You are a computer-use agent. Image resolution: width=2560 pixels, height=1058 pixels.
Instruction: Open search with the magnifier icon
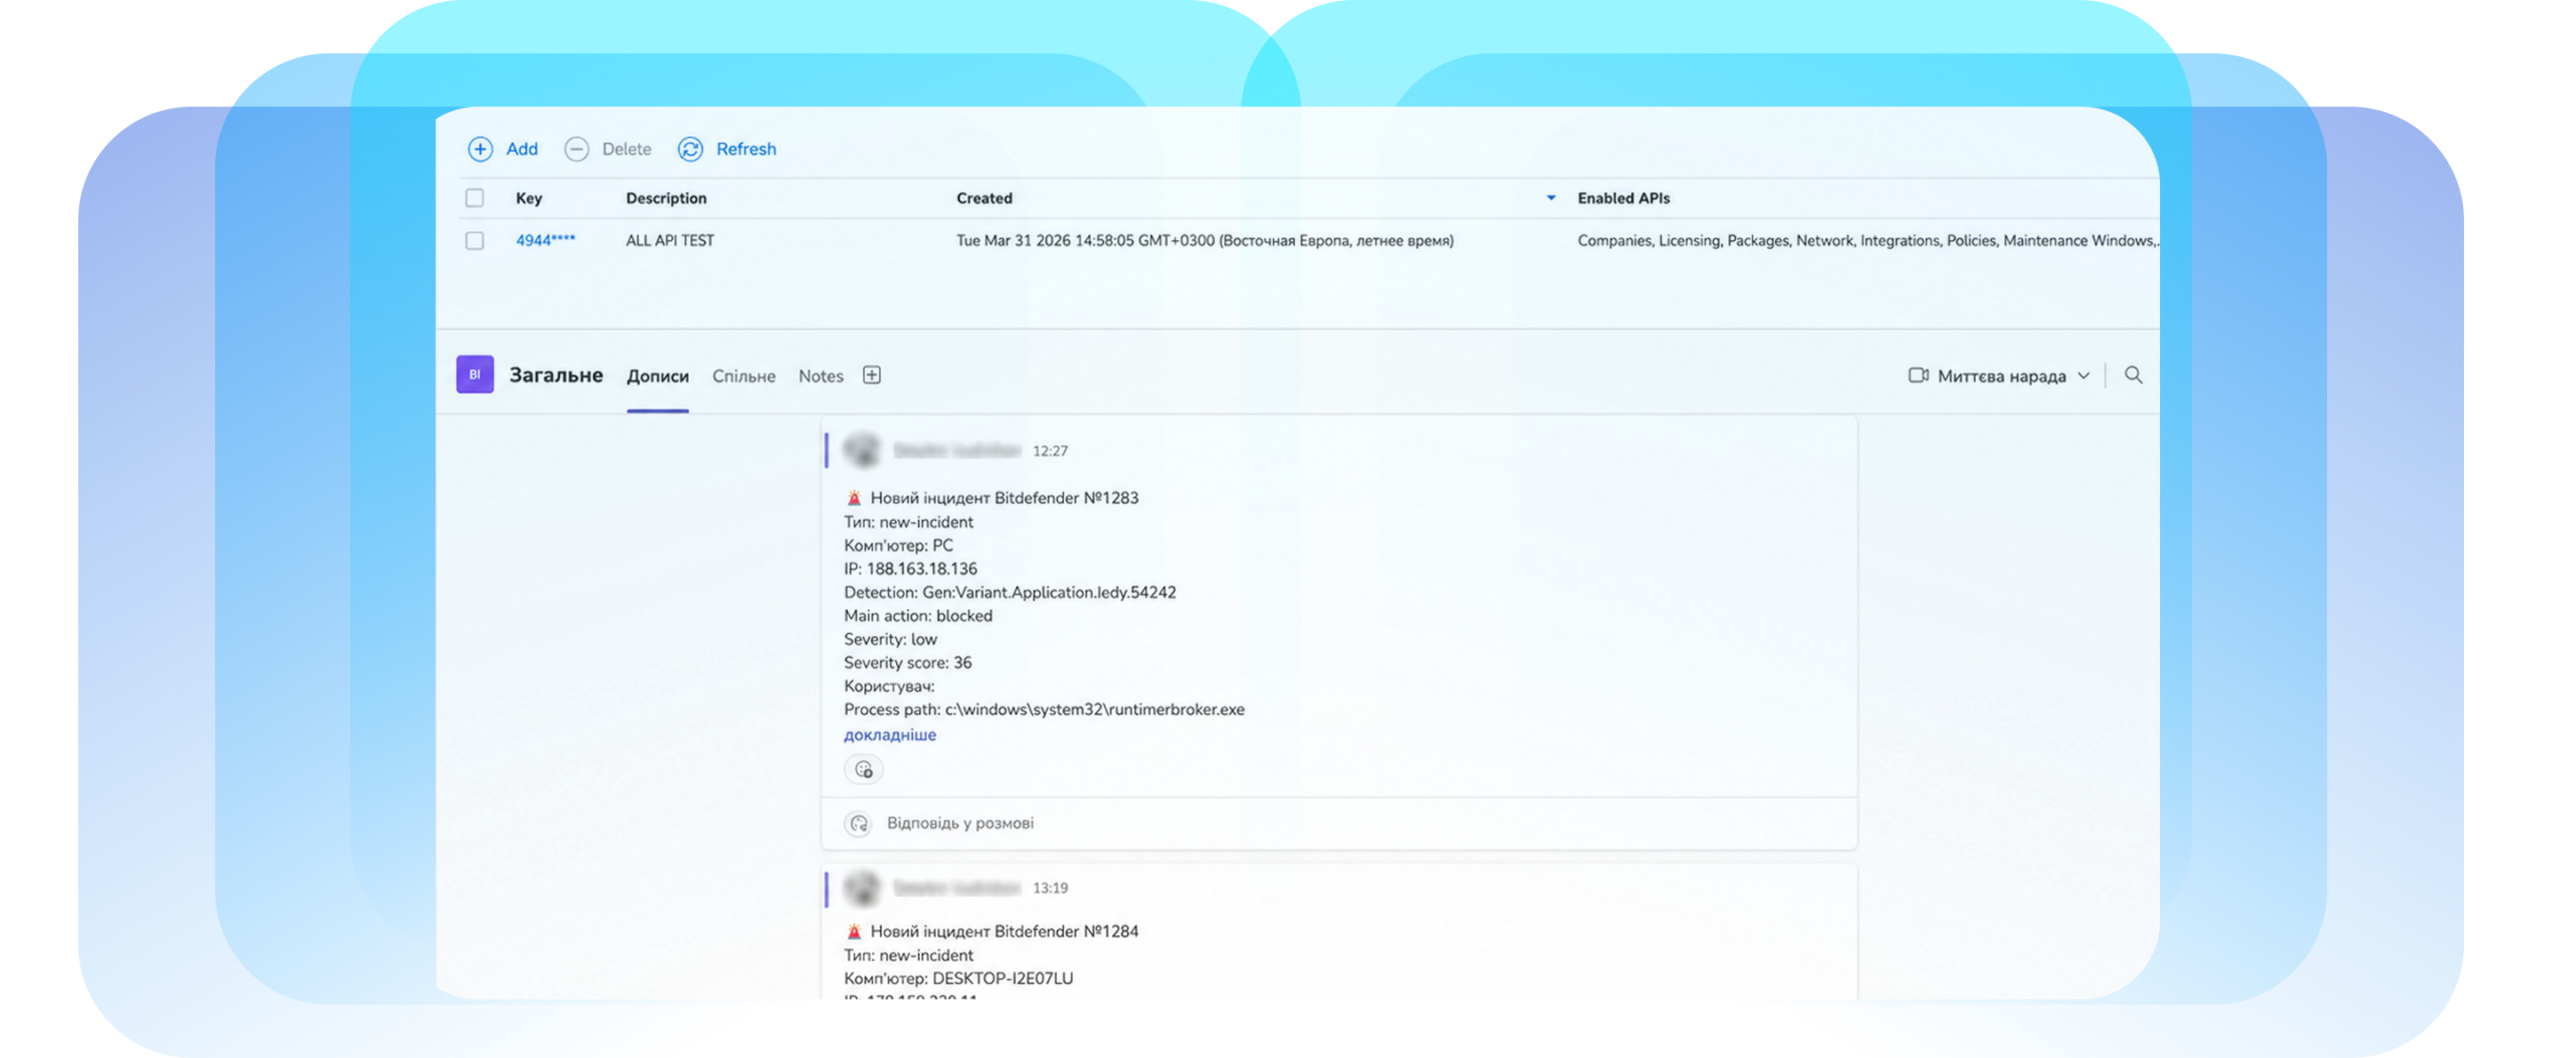(2133, 375)
